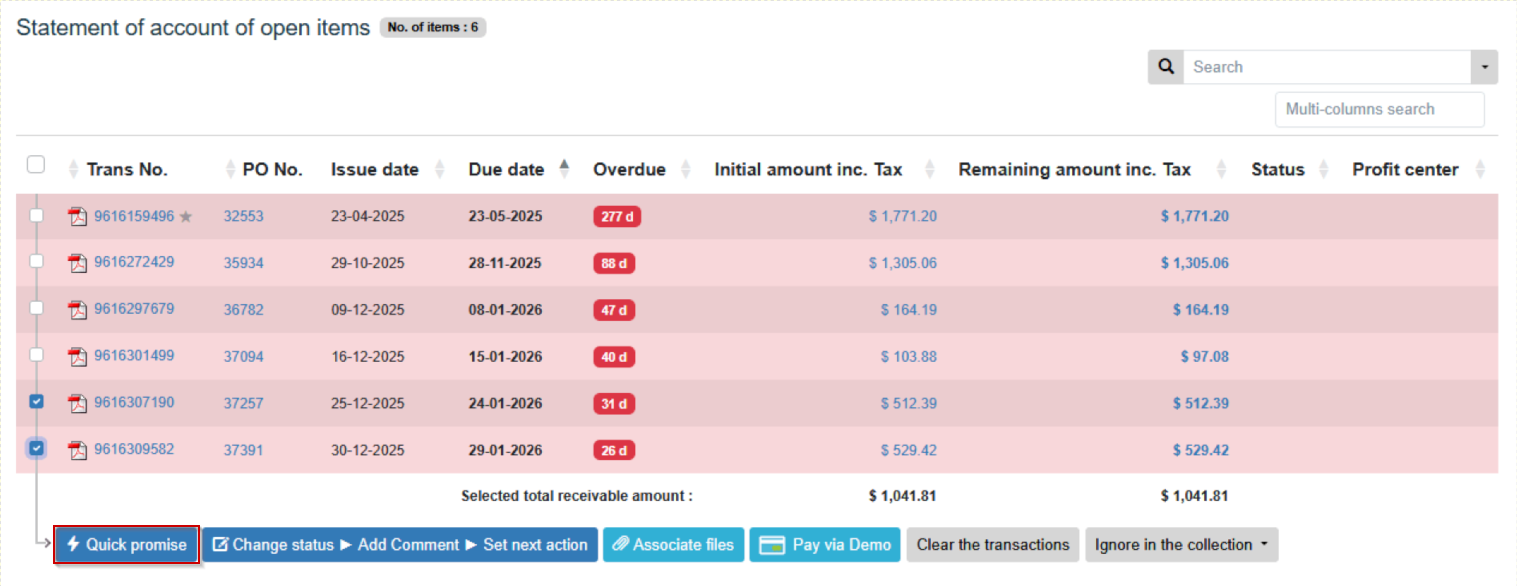The width and height of the screenshot is (1517, 586).
Task: Sort by Overdue column header
Action: tap(629, 170)
